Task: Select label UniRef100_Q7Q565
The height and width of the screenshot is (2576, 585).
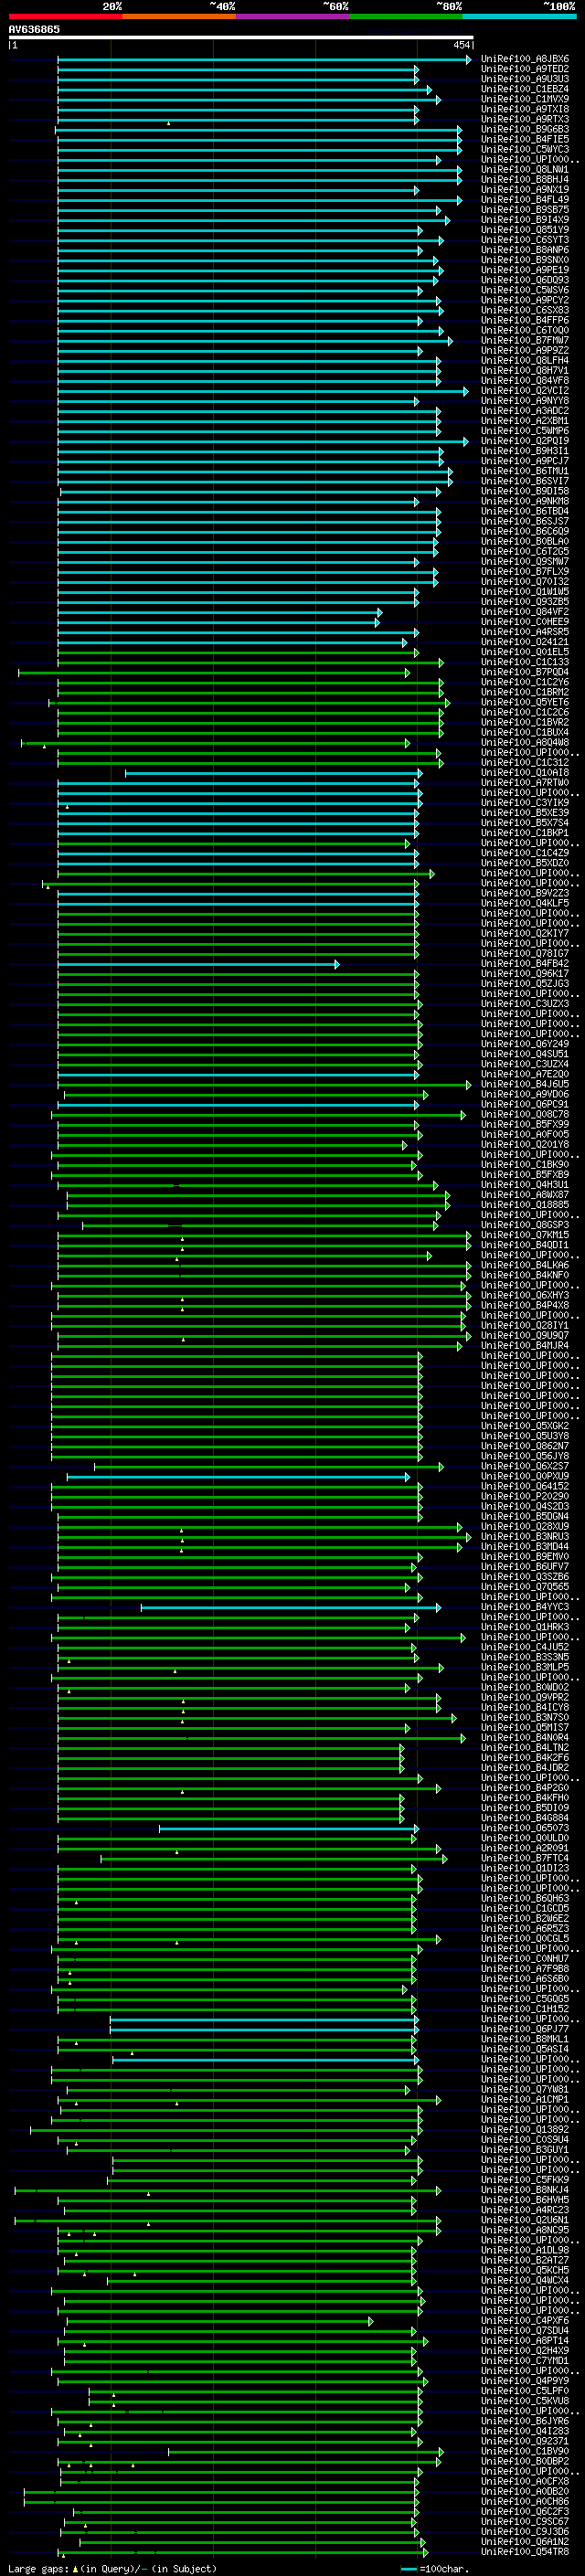Action: click(x=525, y=1588)
